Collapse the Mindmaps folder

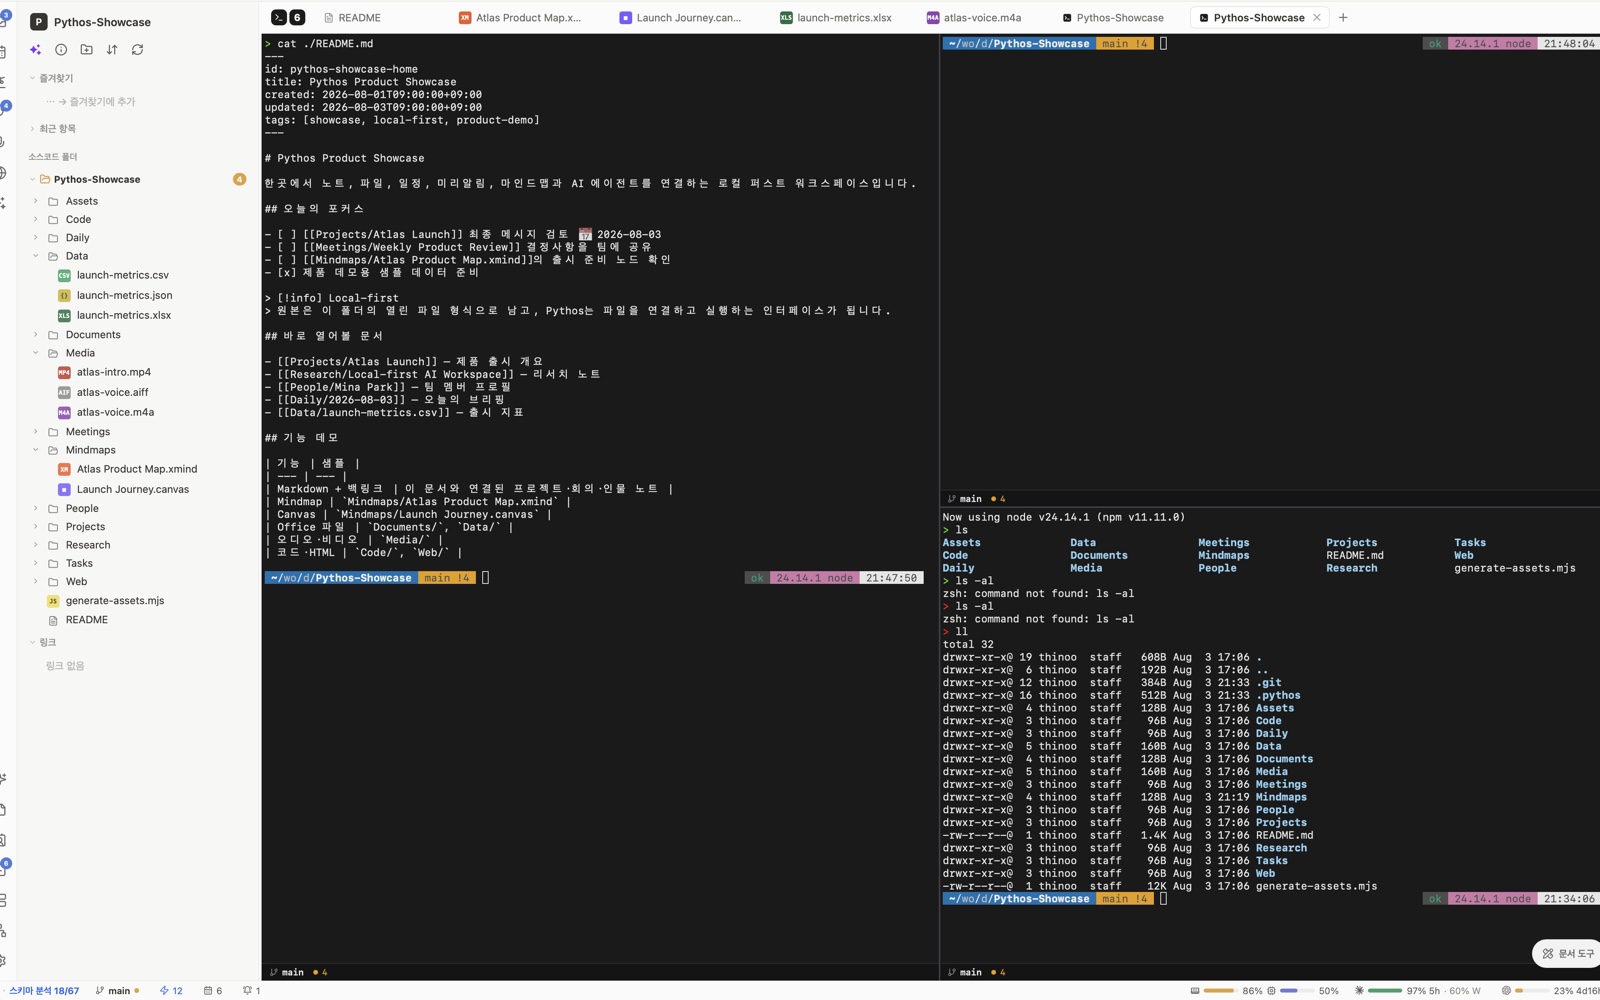click(36, 450)
